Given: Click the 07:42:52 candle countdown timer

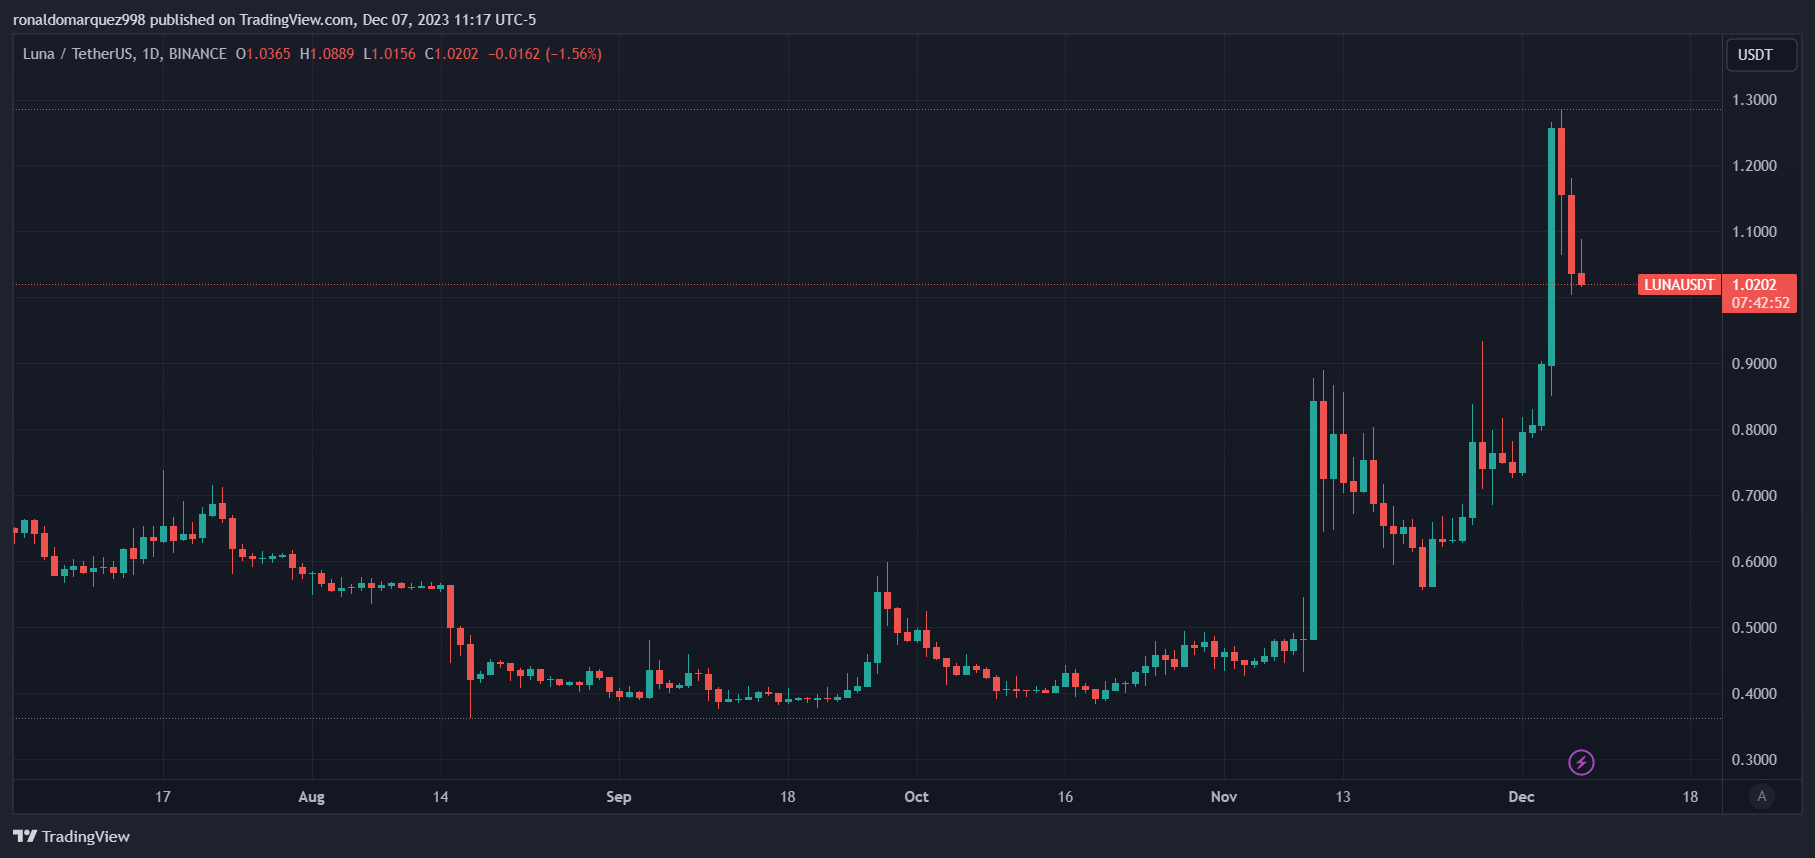Looking at the screenshot, I should point(1760,303).
